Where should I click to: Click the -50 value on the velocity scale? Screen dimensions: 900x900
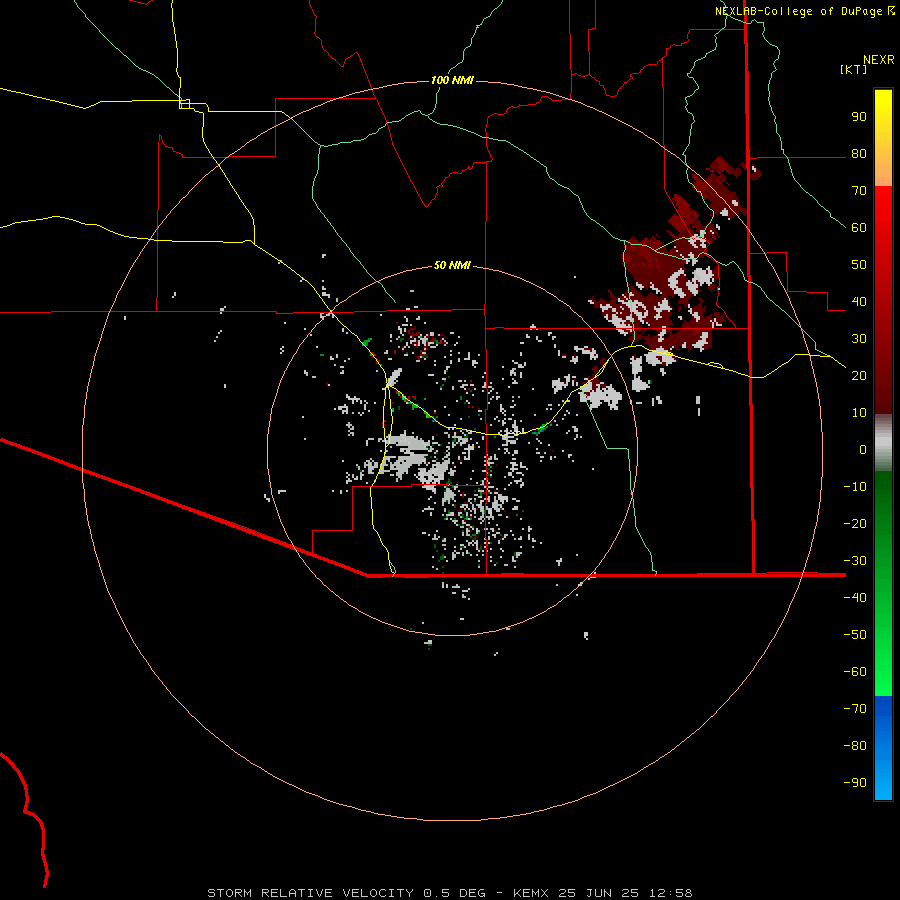pos(855,634)
